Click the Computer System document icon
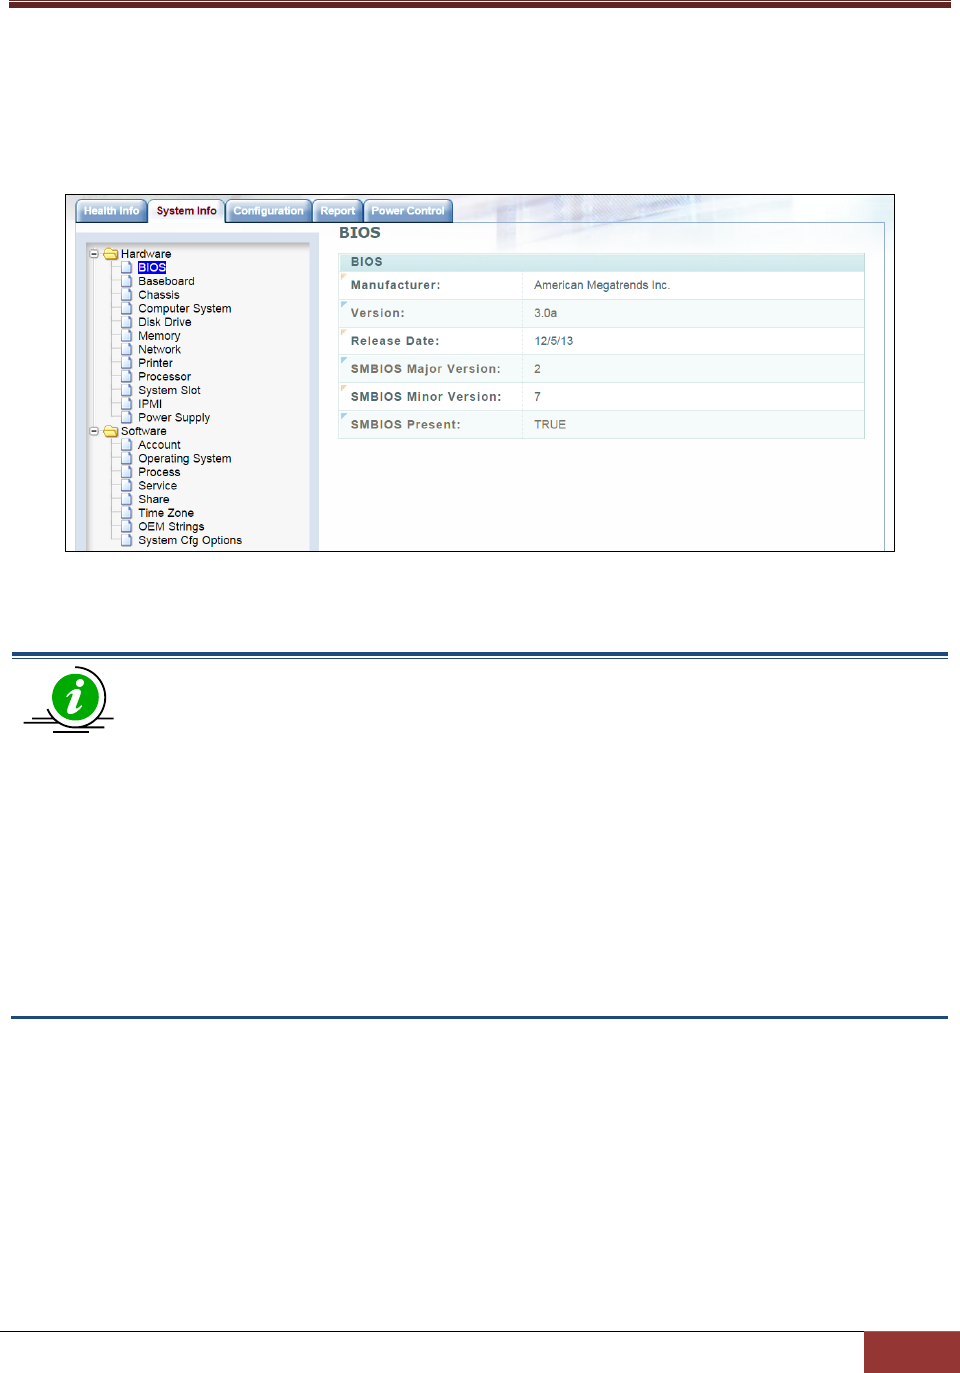This screenshot has height=1373, width=960. point(127,308)
